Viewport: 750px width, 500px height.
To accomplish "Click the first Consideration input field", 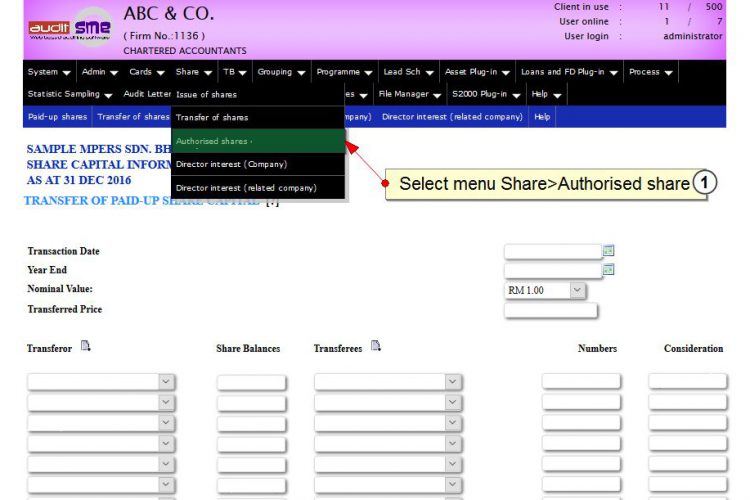I will tap(688, 381).
